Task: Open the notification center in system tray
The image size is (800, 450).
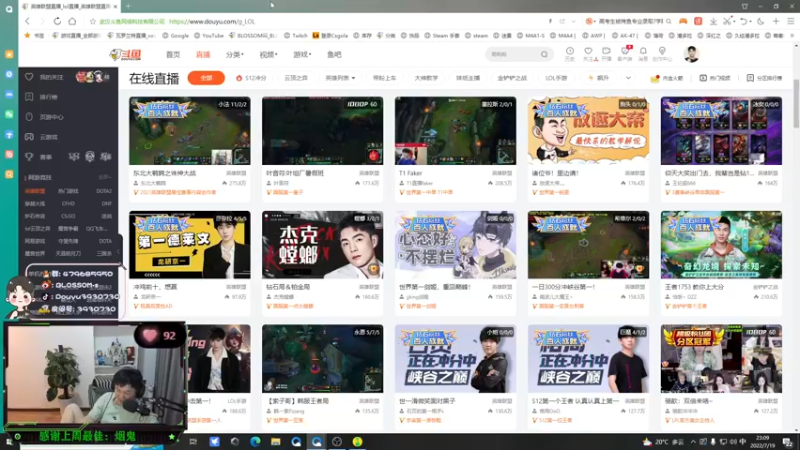Action: 788,441
